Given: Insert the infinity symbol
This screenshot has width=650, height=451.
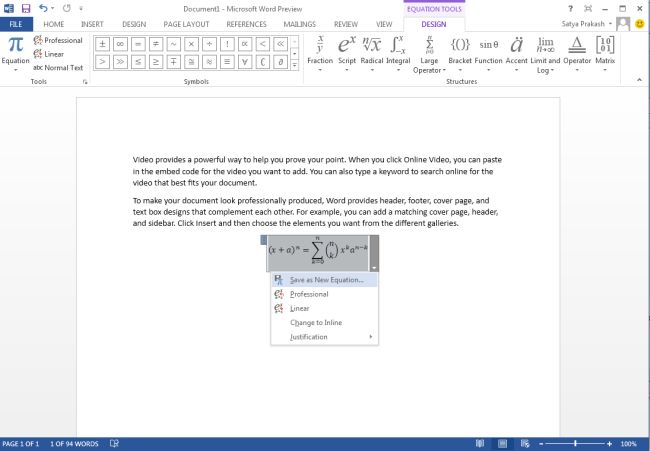Looking at the screenshot, I should point(120,44).
